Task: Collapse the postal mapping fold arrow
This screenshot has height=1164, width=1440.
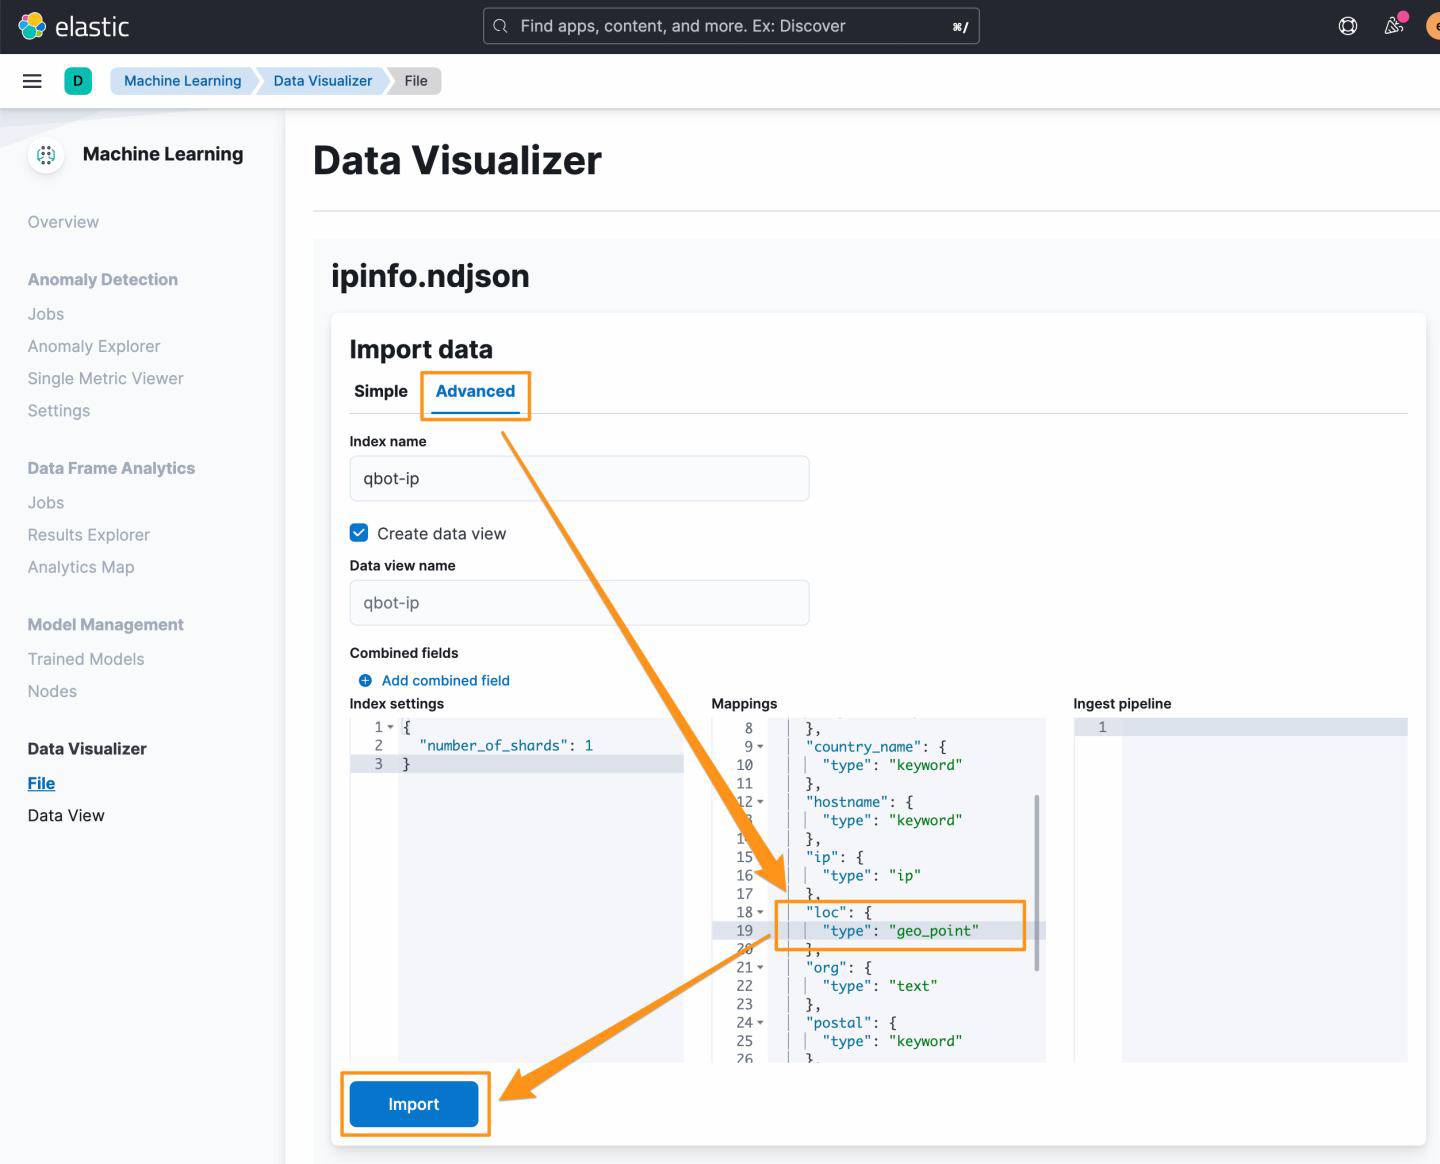Action: coord(760,1023)
